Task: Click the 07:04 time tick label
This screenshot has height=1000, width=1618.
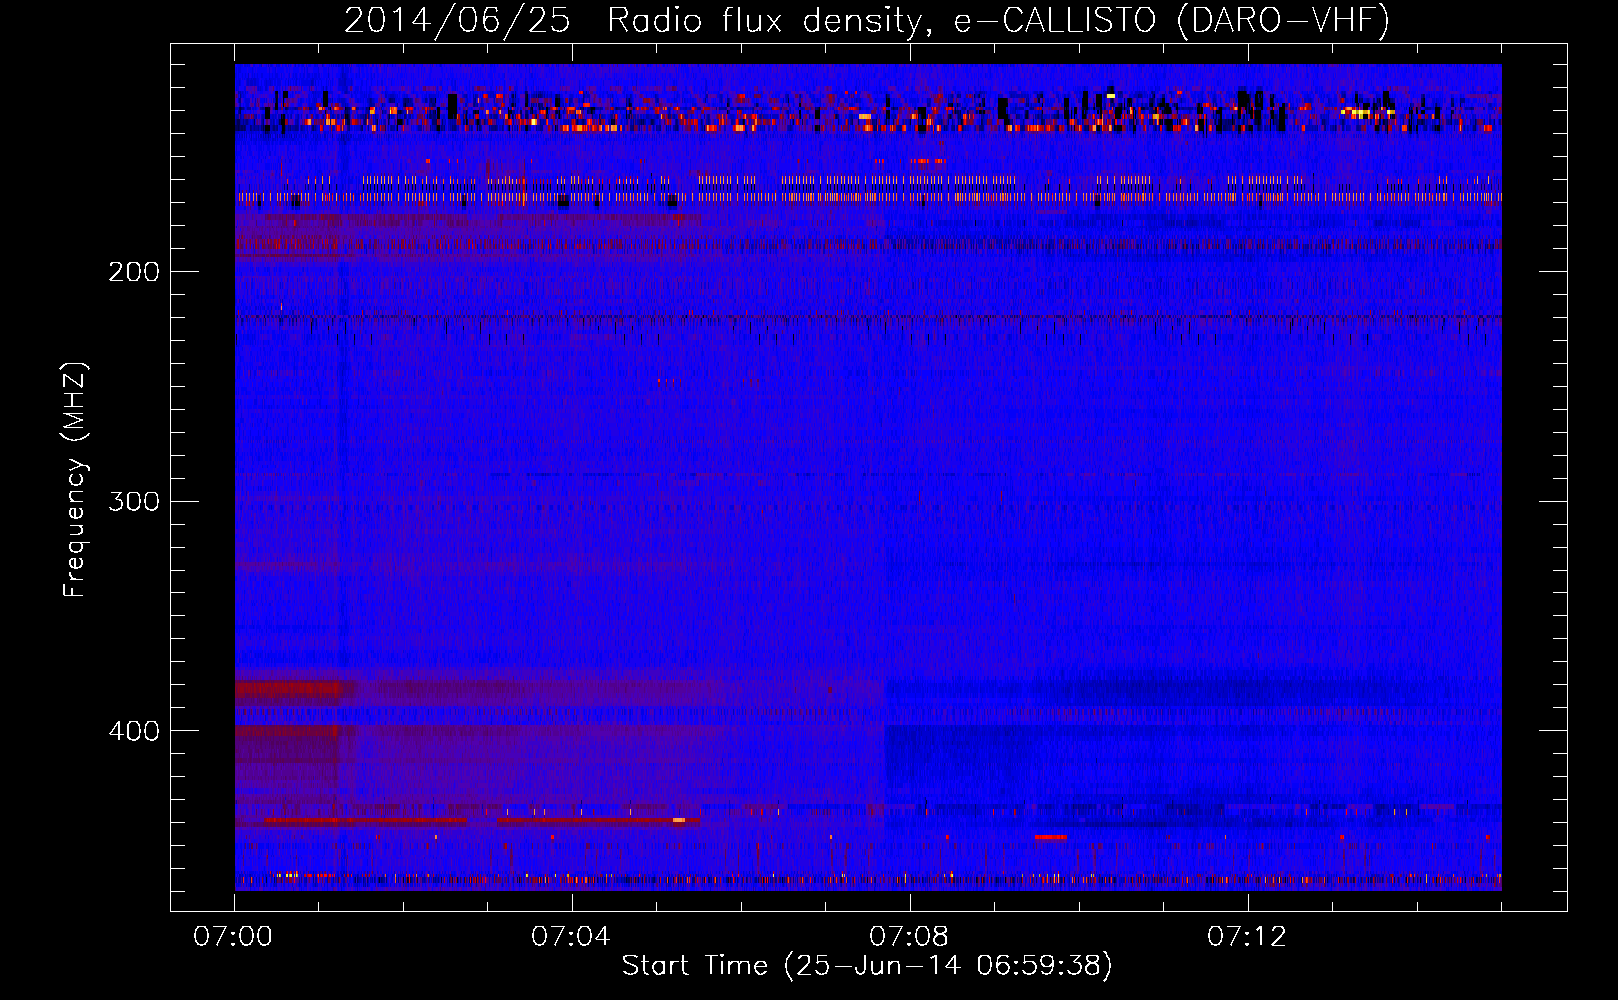Action: click(572, 937)
